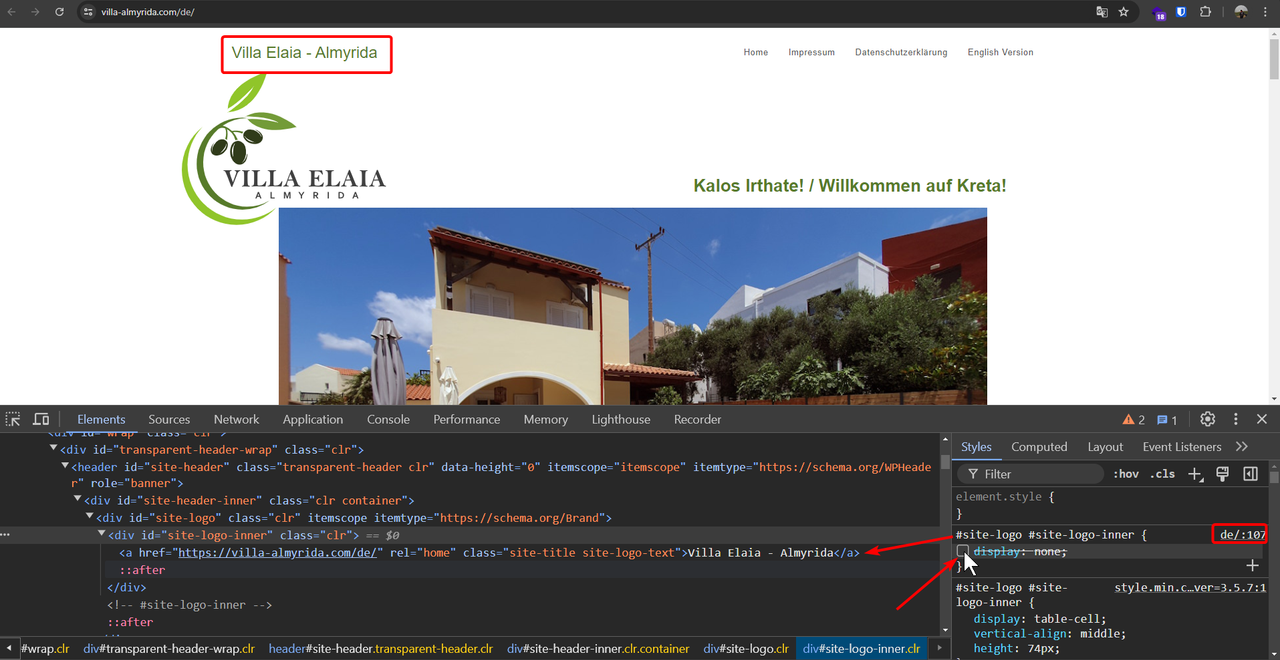Open purple extension with 18 badge
The width and height of the screenshot is (1280, 660).
pos(1159,13)
